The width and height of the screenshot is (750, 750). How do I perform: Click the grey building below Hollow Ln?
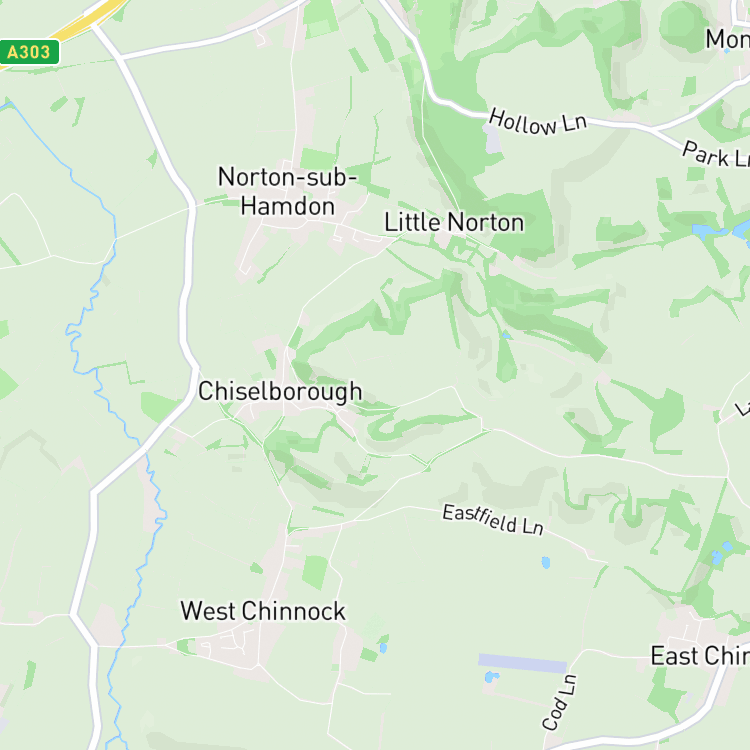click(x=493, y=139)
